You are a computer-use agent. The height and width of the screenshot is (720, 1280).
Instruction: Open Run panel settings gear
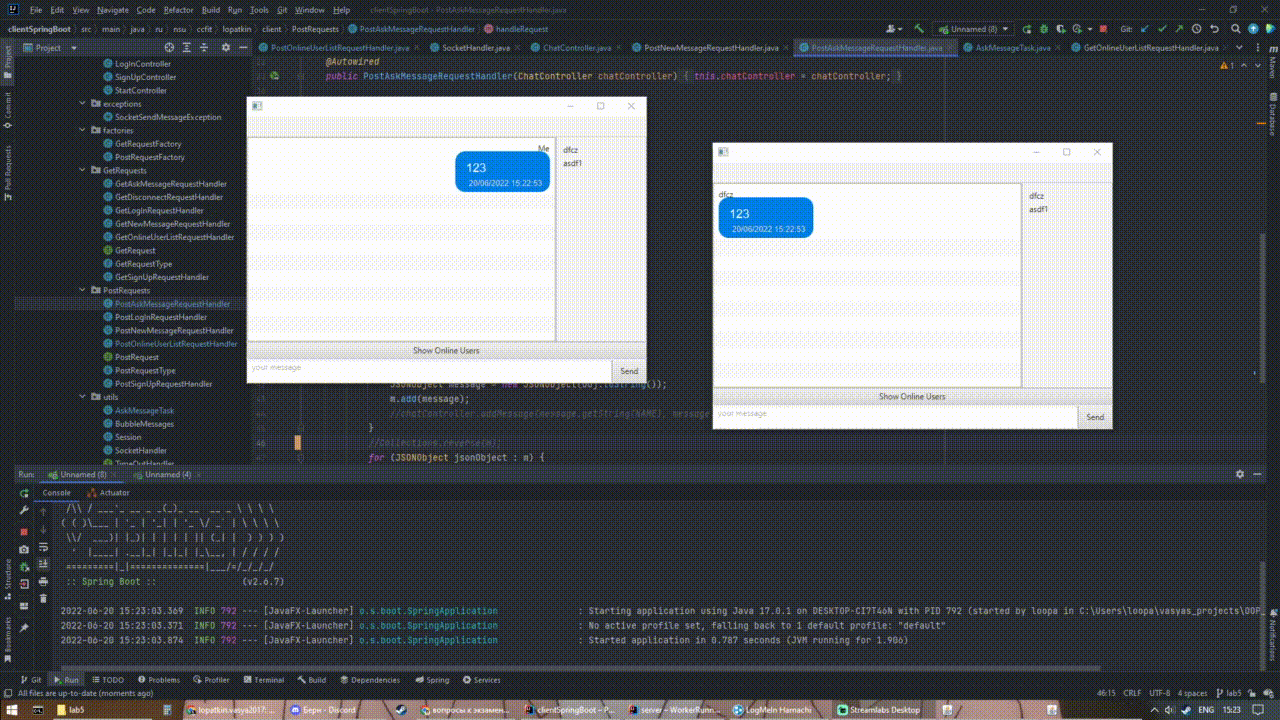tap(1240, 474)
